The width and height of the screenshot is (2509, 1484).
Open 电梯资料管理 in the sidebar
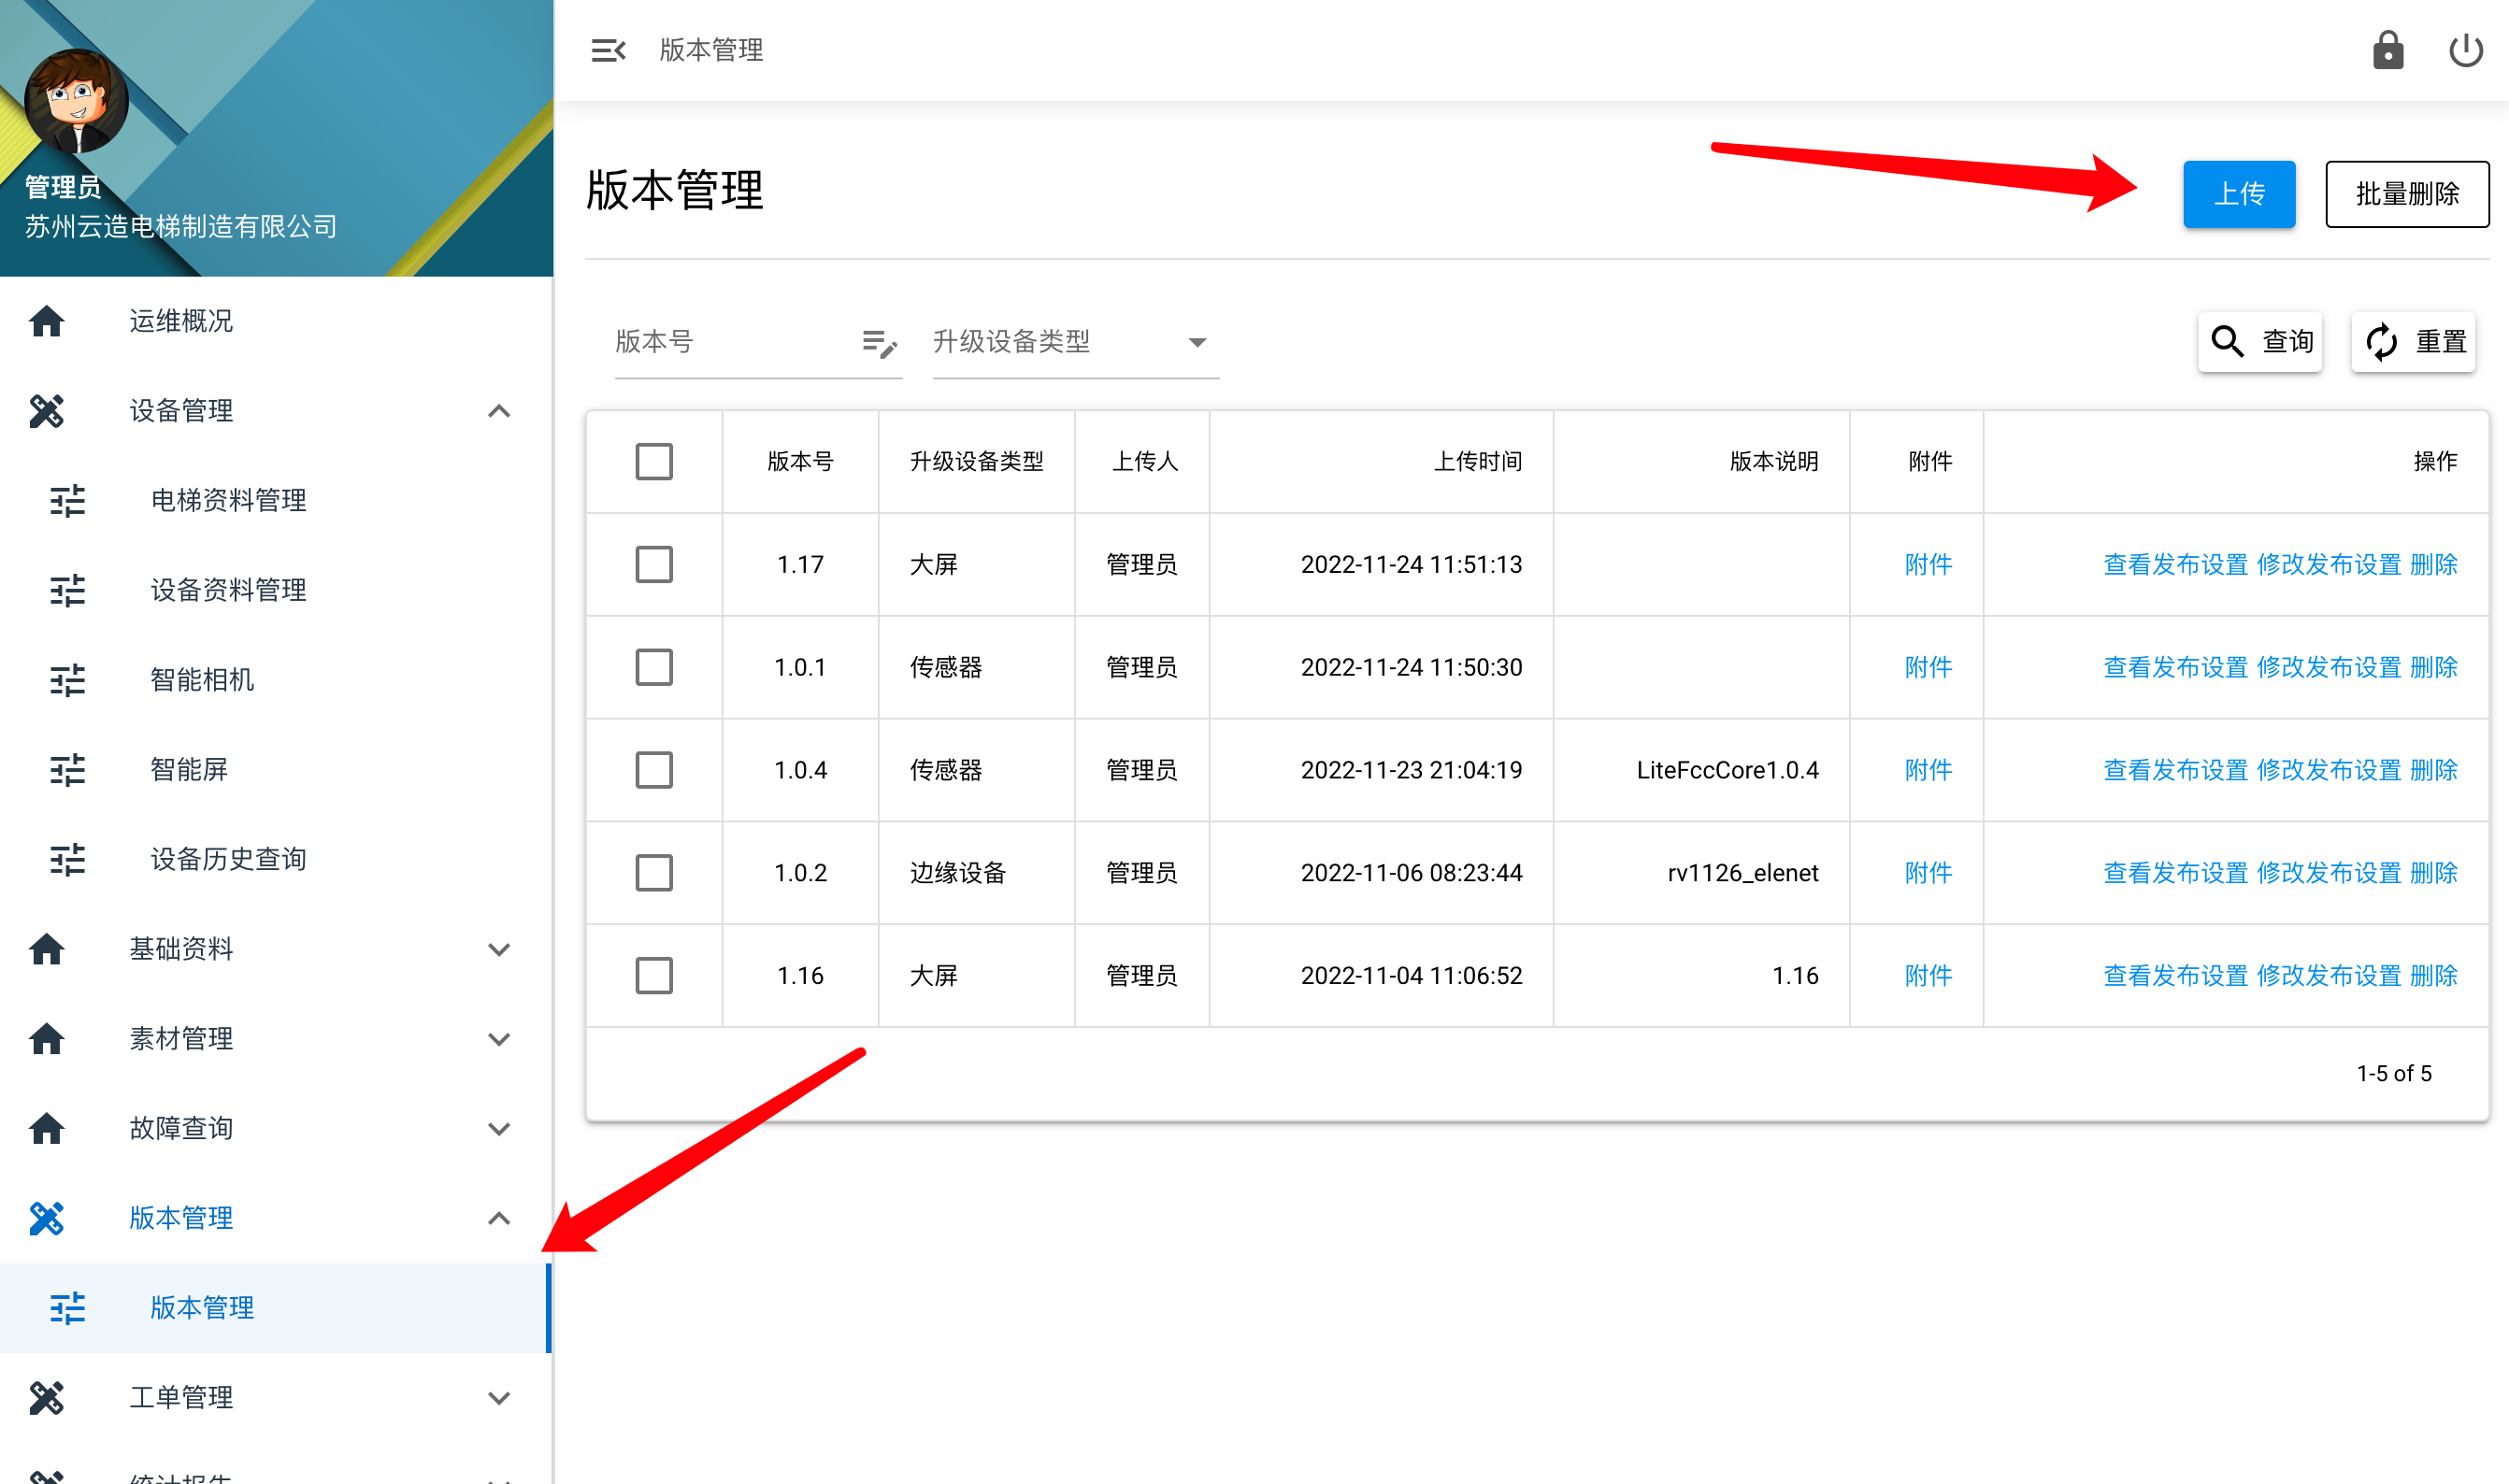point(228,500)
